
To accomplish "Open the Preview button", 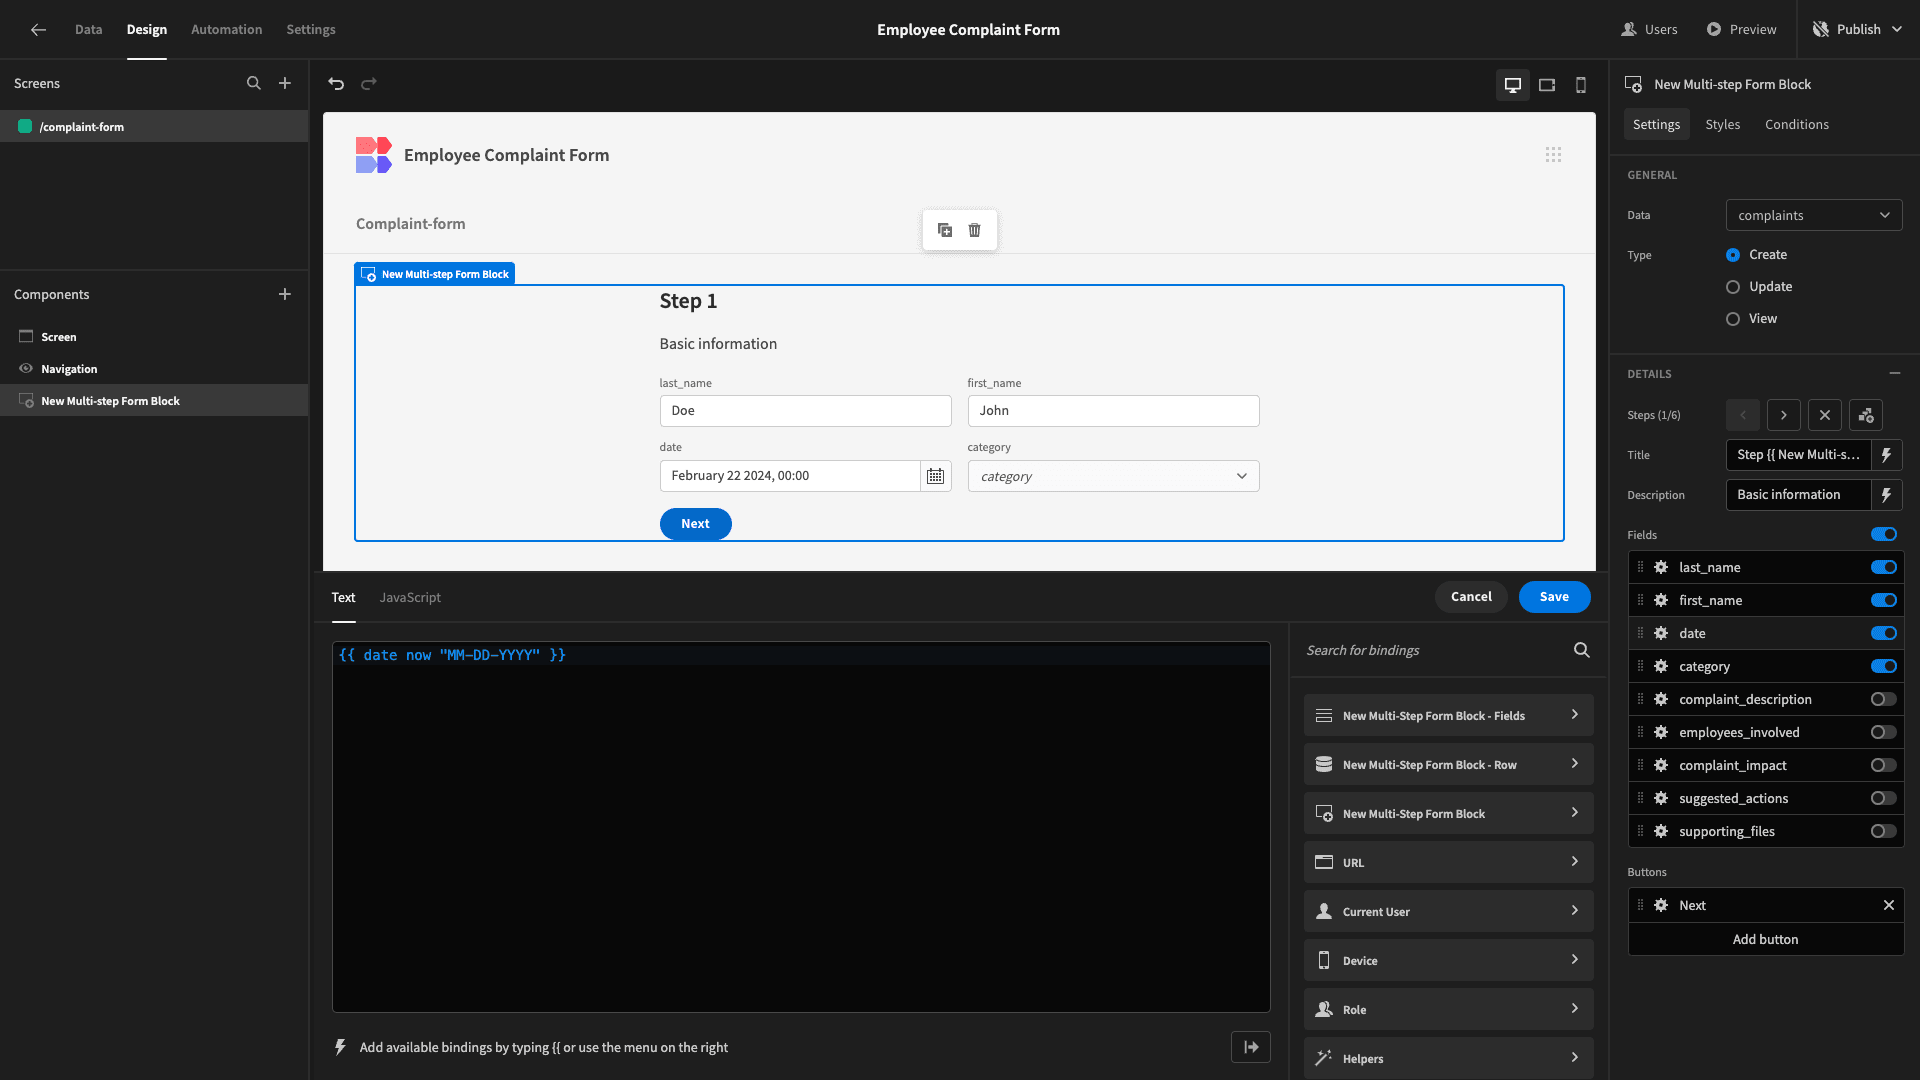I will [1741, 30].
